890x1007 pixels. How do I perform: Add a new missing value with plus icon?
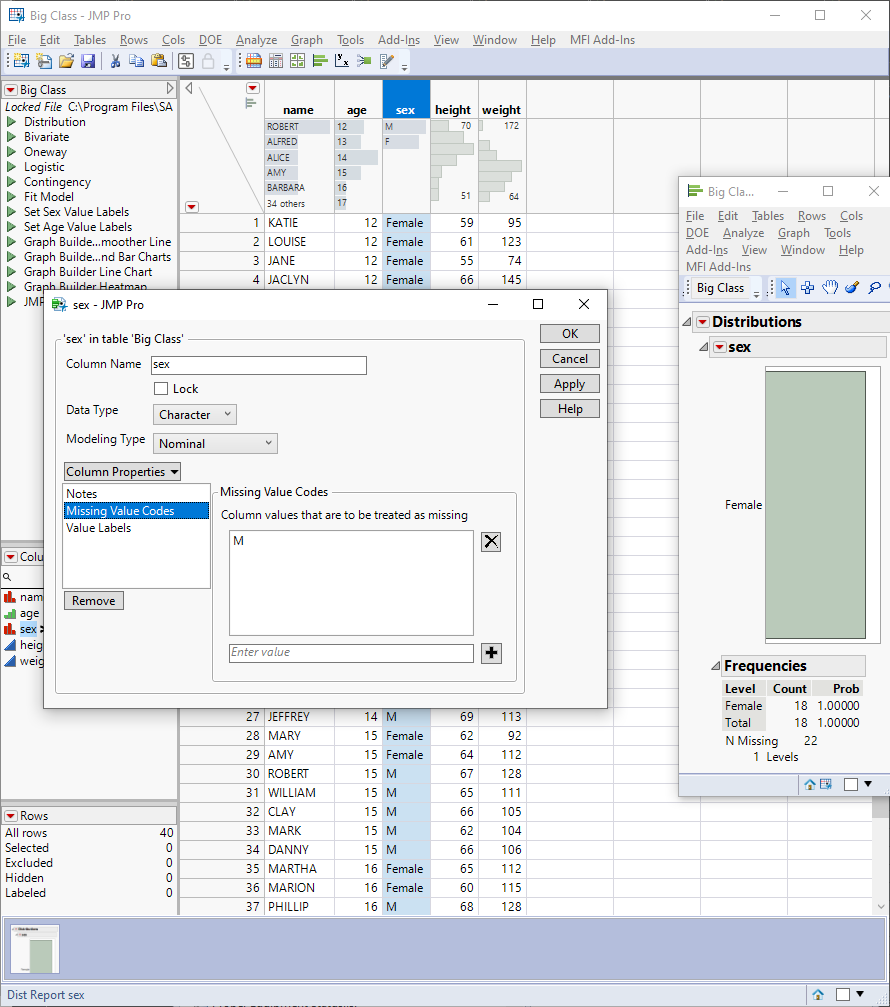tap(490, 653)
